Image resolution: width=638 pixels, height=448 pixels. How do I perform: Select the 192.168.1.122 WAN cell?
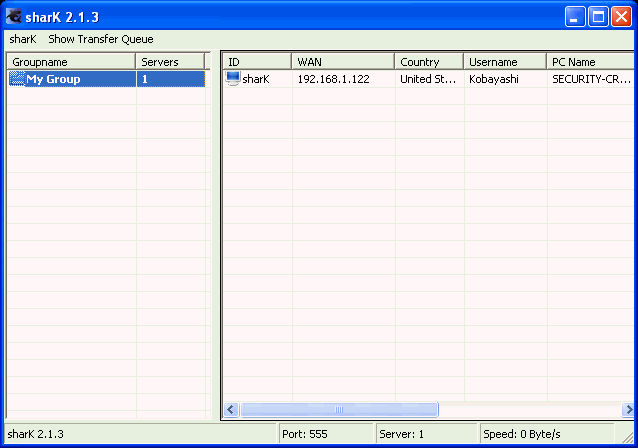click(x=334, y=79)
